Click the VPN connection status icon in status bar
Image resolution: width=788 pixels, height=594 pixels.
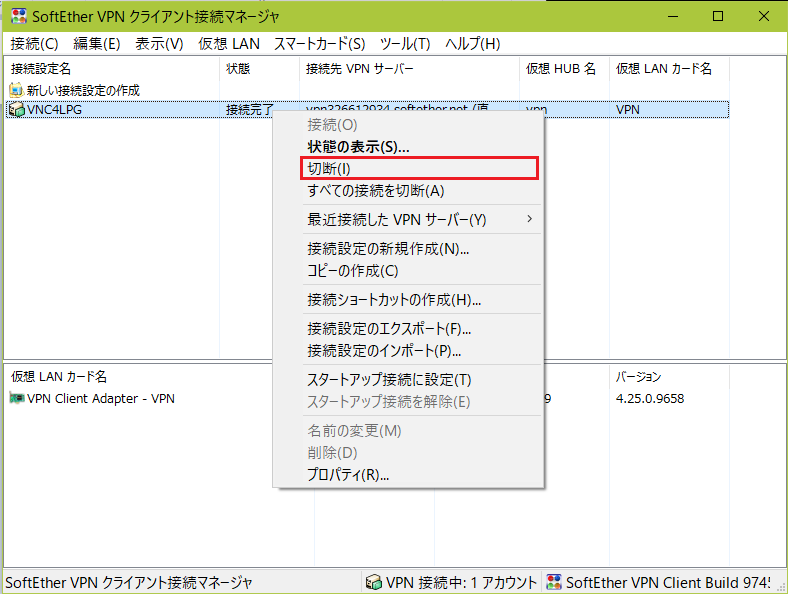pyautogui.click(x=373, y=582)
